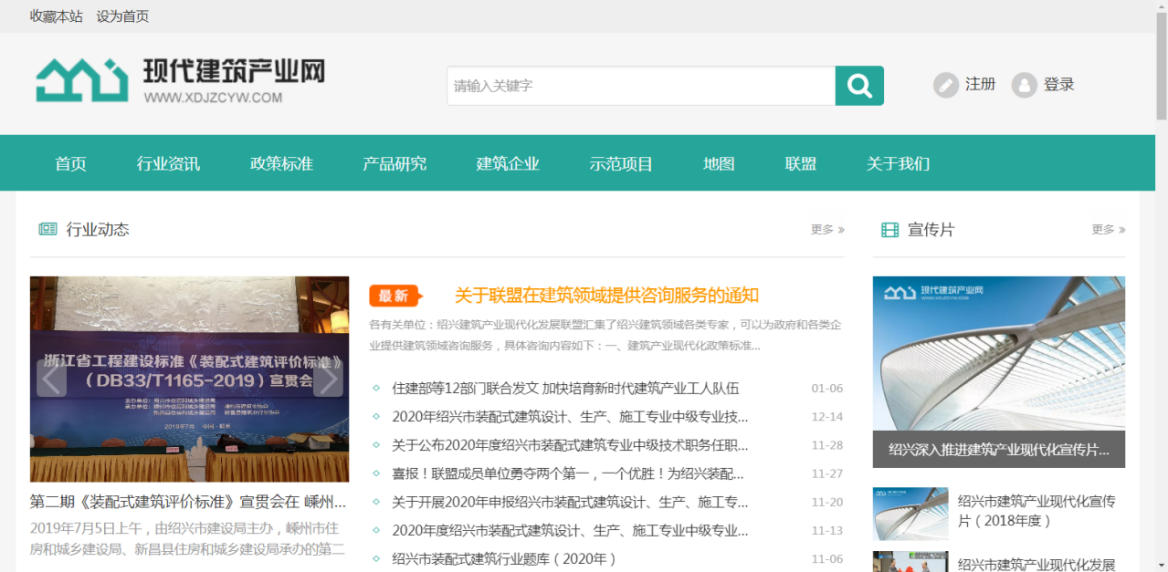
Task: Click the 宣传片 section heading
Action: [x=930, y=229]
